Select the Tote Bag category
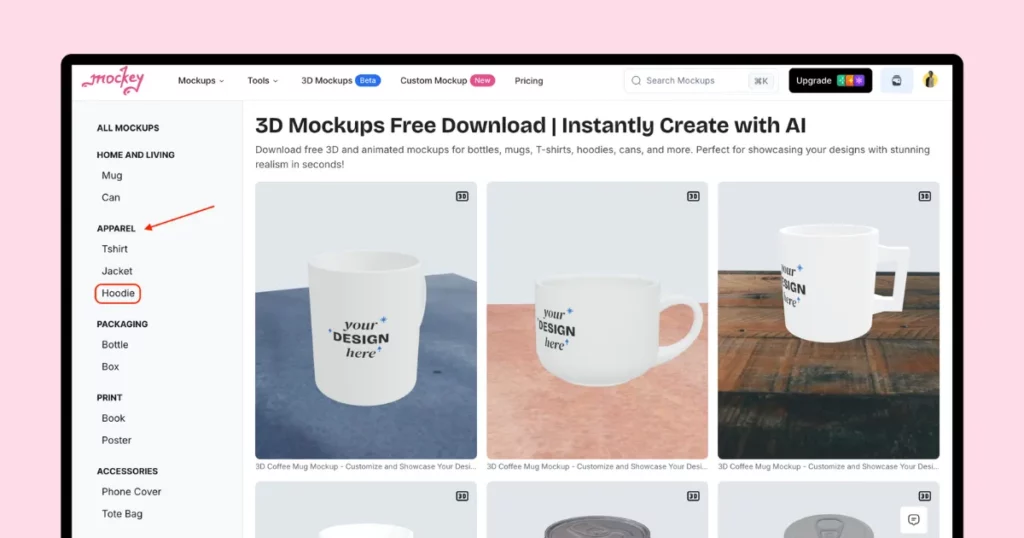Viewport: 1024px width, 538px height. 122,514
